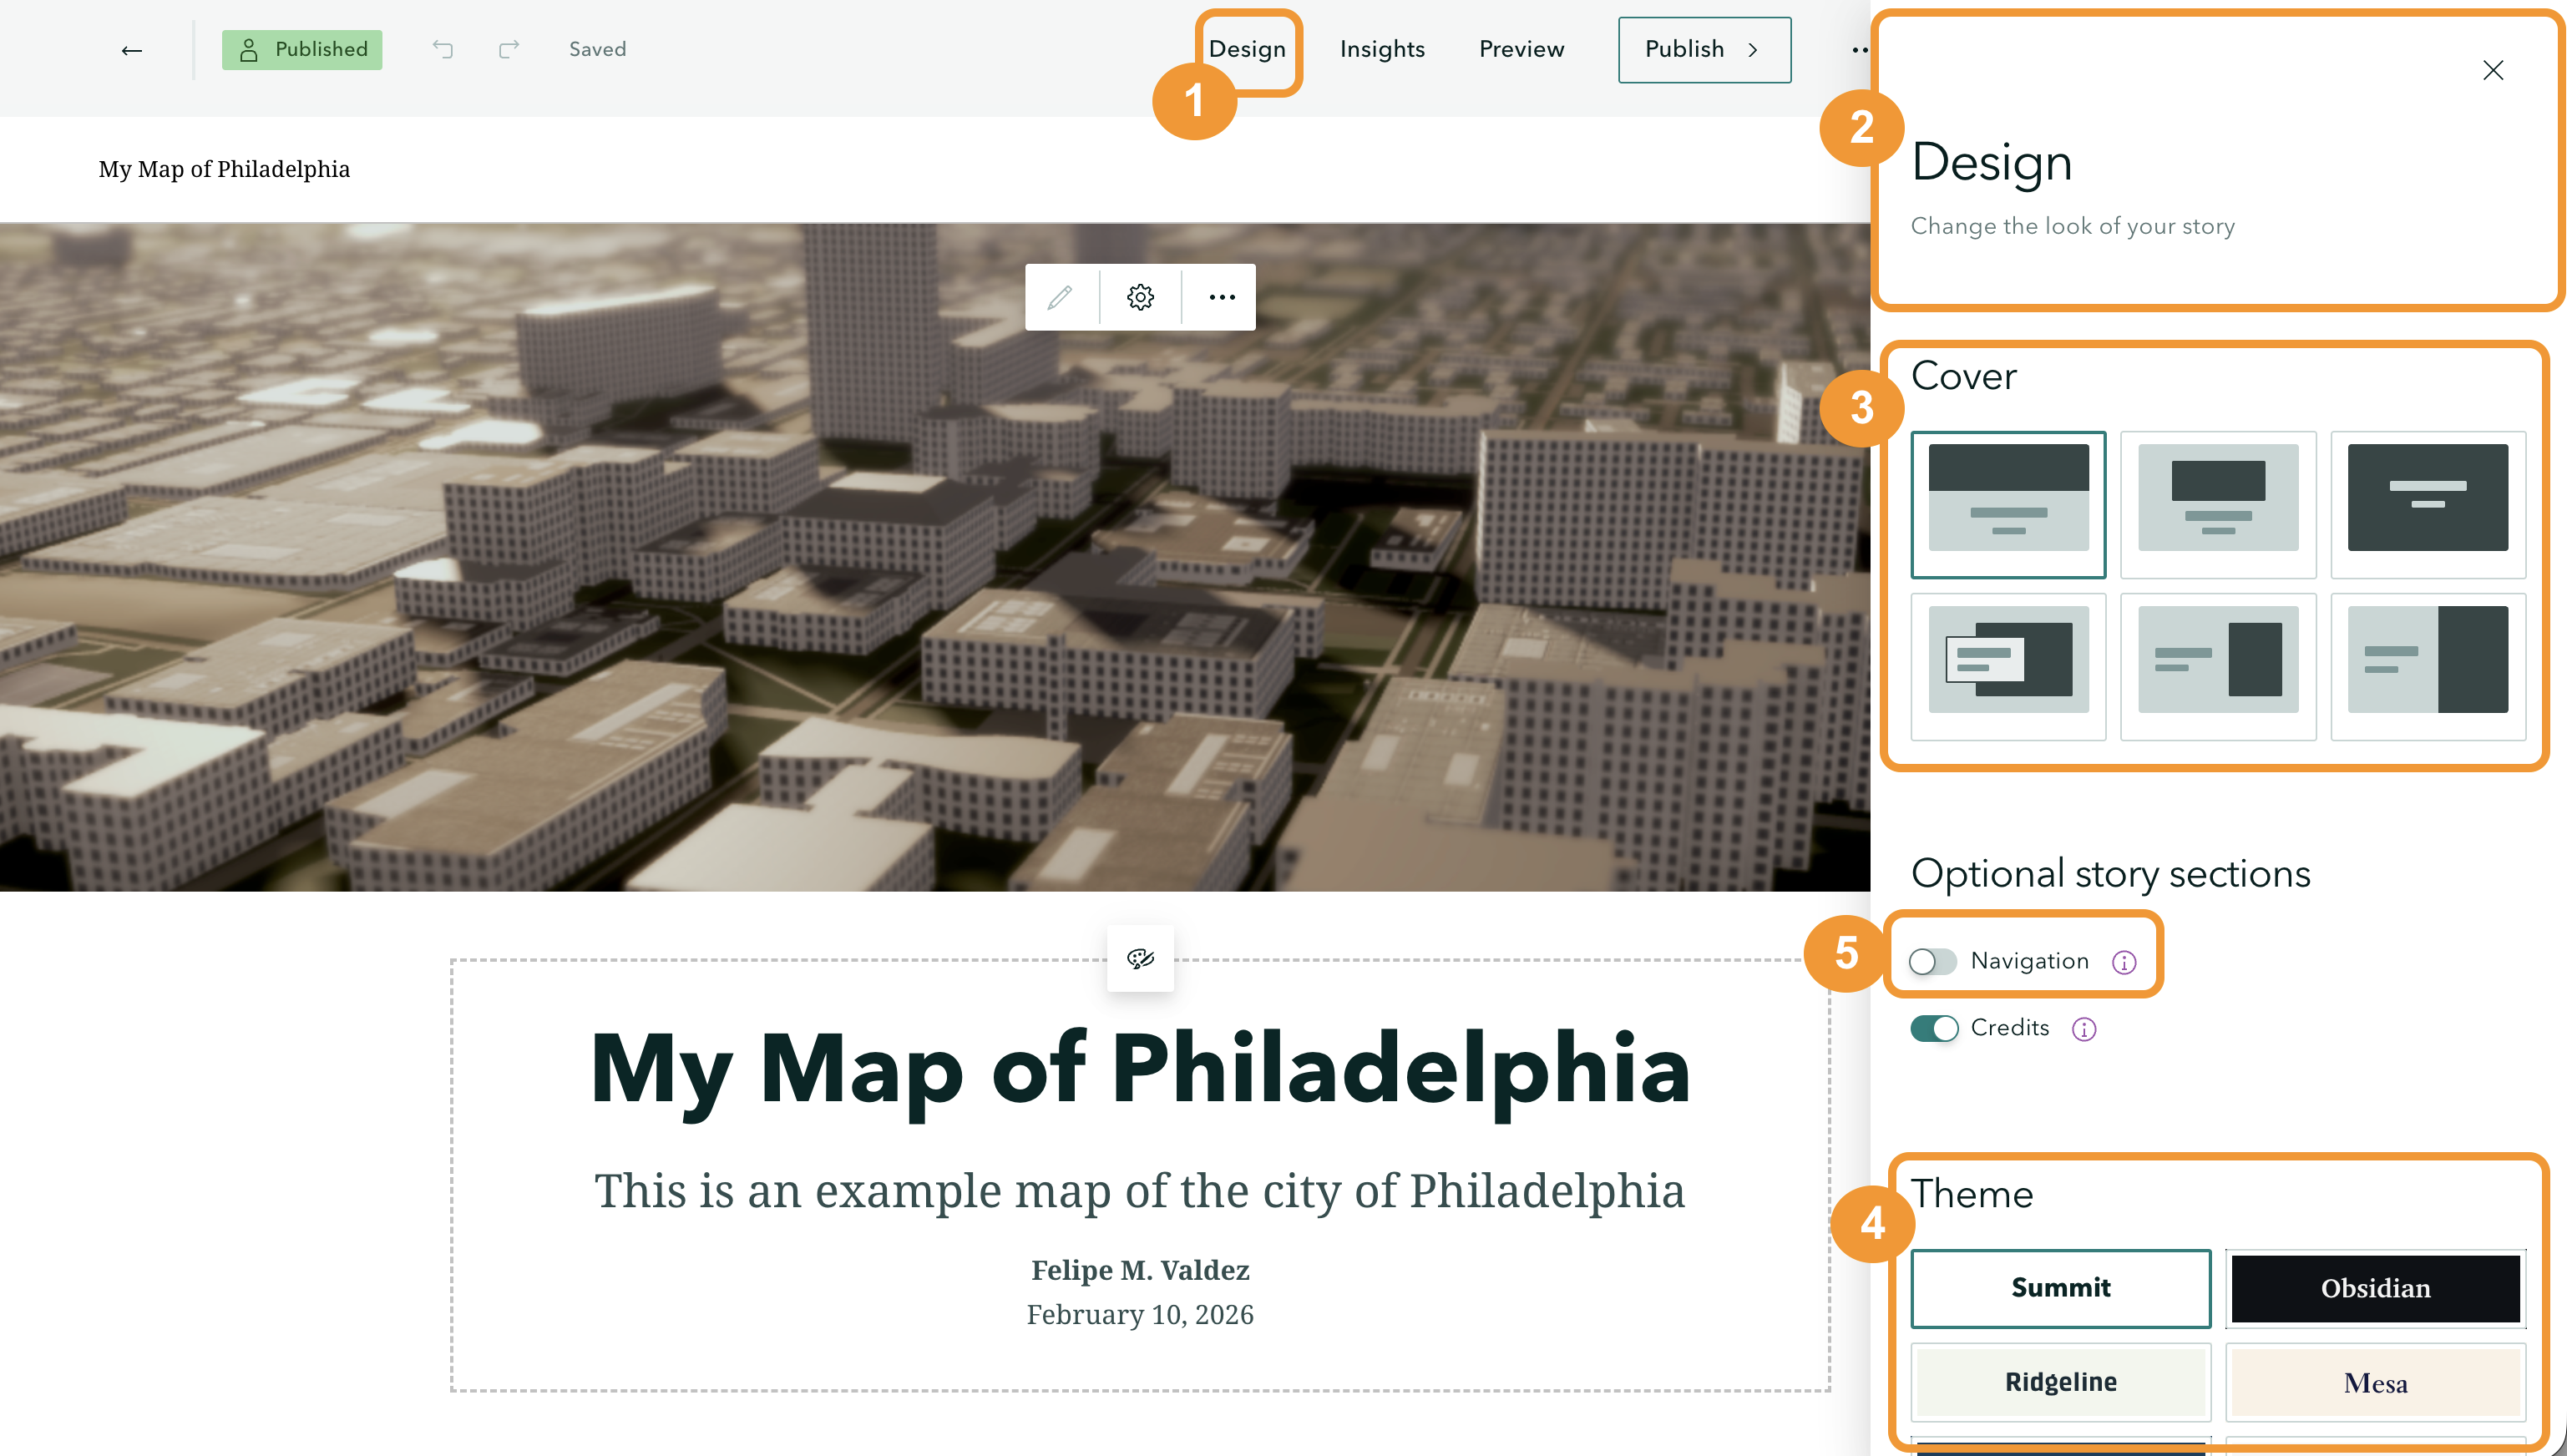The width and height of the screenshot is (2567, 1456).
Task: Open the Design tab
Action: (x=1247, y=49)
